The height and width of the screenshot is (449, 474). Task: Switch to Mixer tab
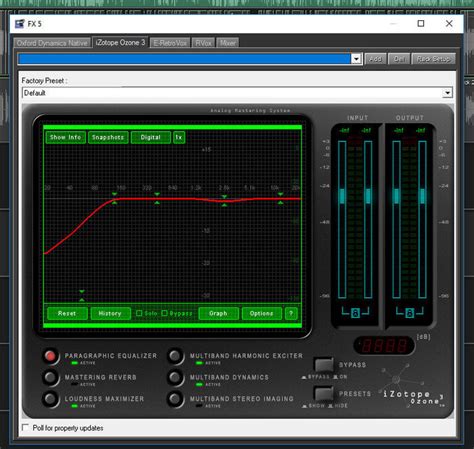pos(228,43)
